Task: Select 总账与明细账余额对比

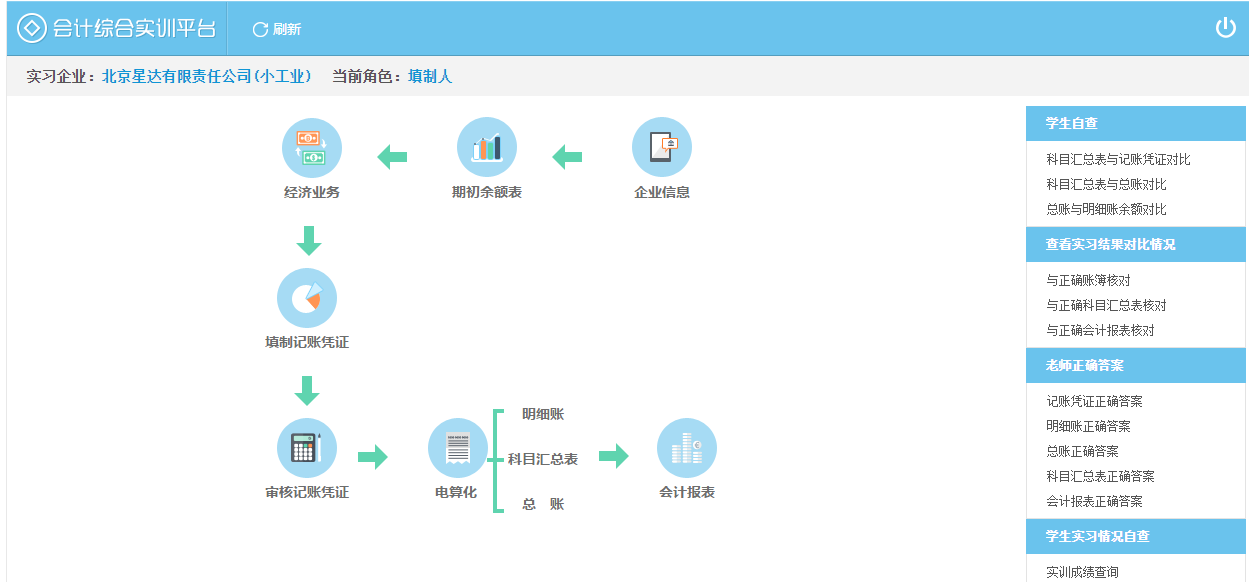Action: [x=1106, y=209]
